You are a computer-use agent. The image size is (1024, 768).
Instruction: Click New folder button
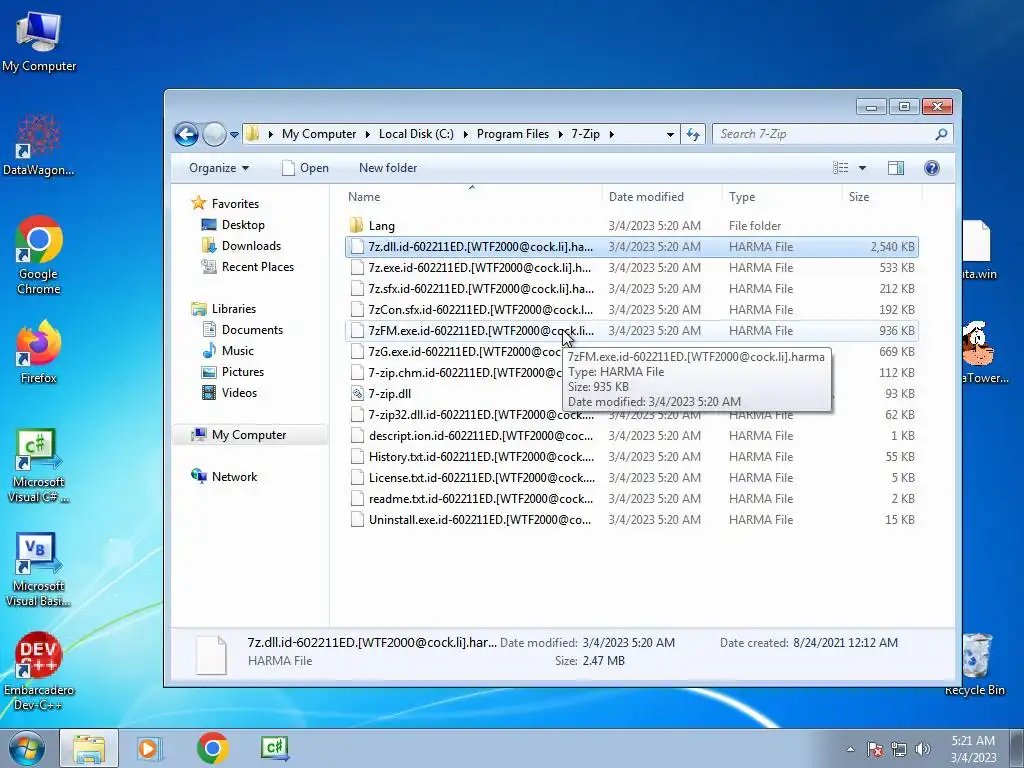click(388, 168)
